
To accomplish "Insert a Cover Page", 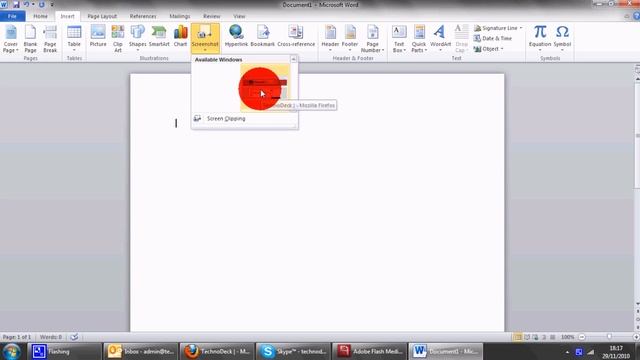I will point(11,39).
